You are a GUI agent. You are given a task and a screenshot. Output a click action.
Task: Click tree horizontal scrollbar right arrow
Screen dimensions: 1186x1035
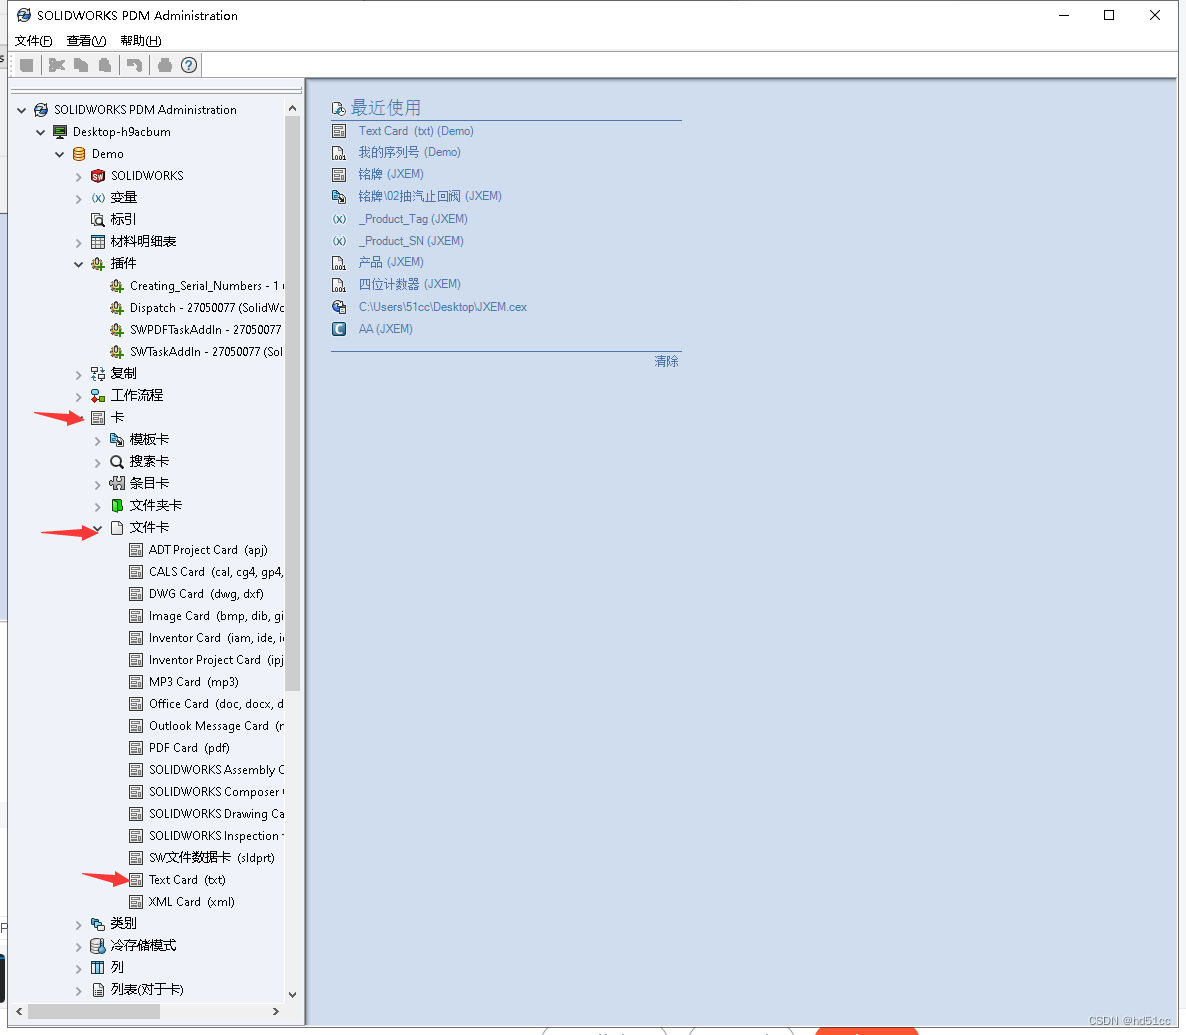[276, 1012]
